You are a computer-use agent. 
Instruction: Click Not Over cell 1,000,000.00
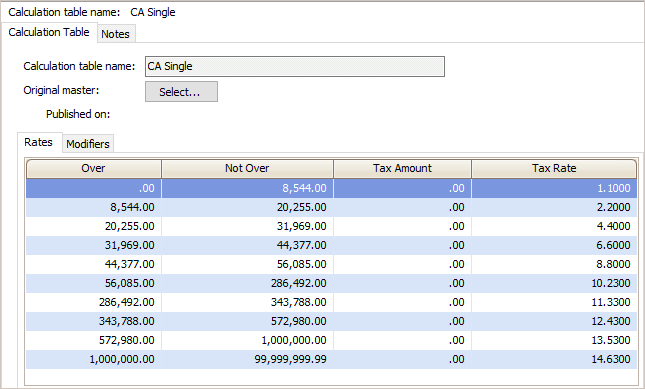tap(247, 340)
